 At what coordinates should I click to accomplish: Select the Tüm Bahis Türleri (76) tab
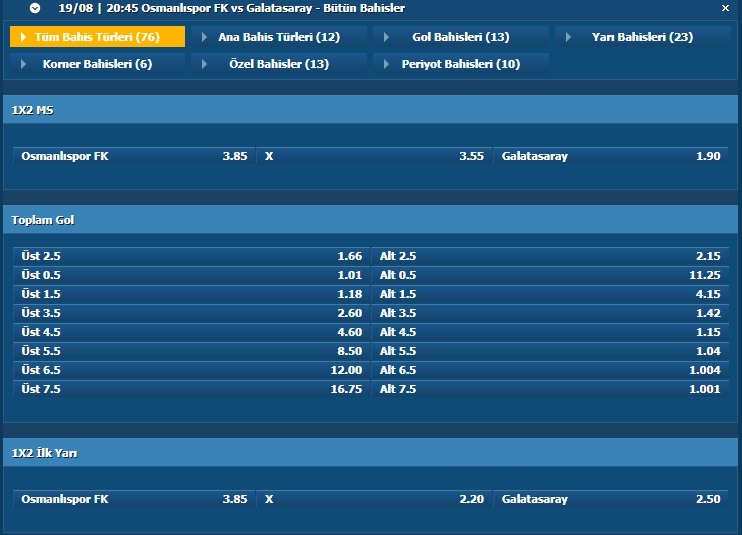pyautogui.click(x=97, y=37)
